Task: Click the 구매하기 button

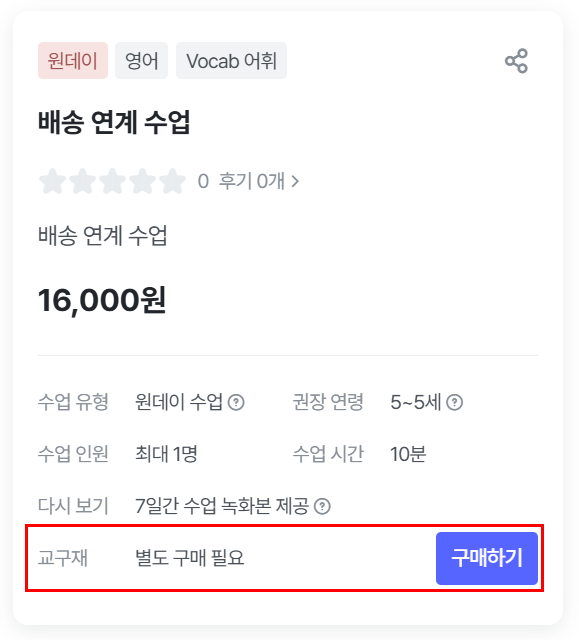Action: (x=487, y=558)
